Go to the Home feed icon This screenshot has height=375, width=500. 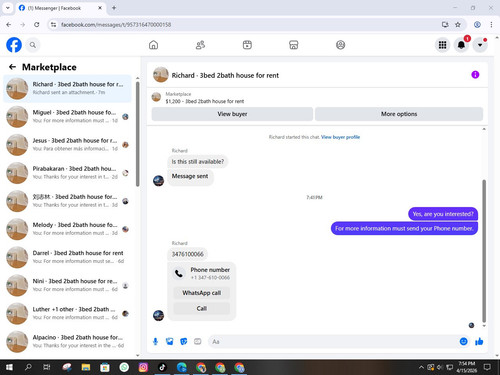pyautogui.click(x=153, y=45)
